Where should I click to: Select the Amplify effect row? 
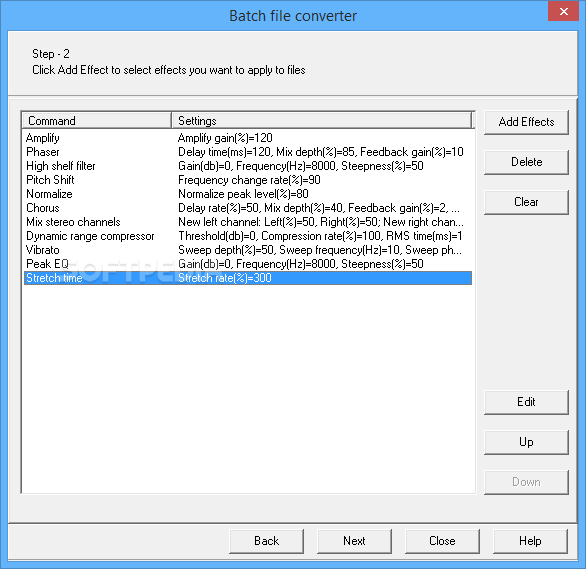[248, 138]
